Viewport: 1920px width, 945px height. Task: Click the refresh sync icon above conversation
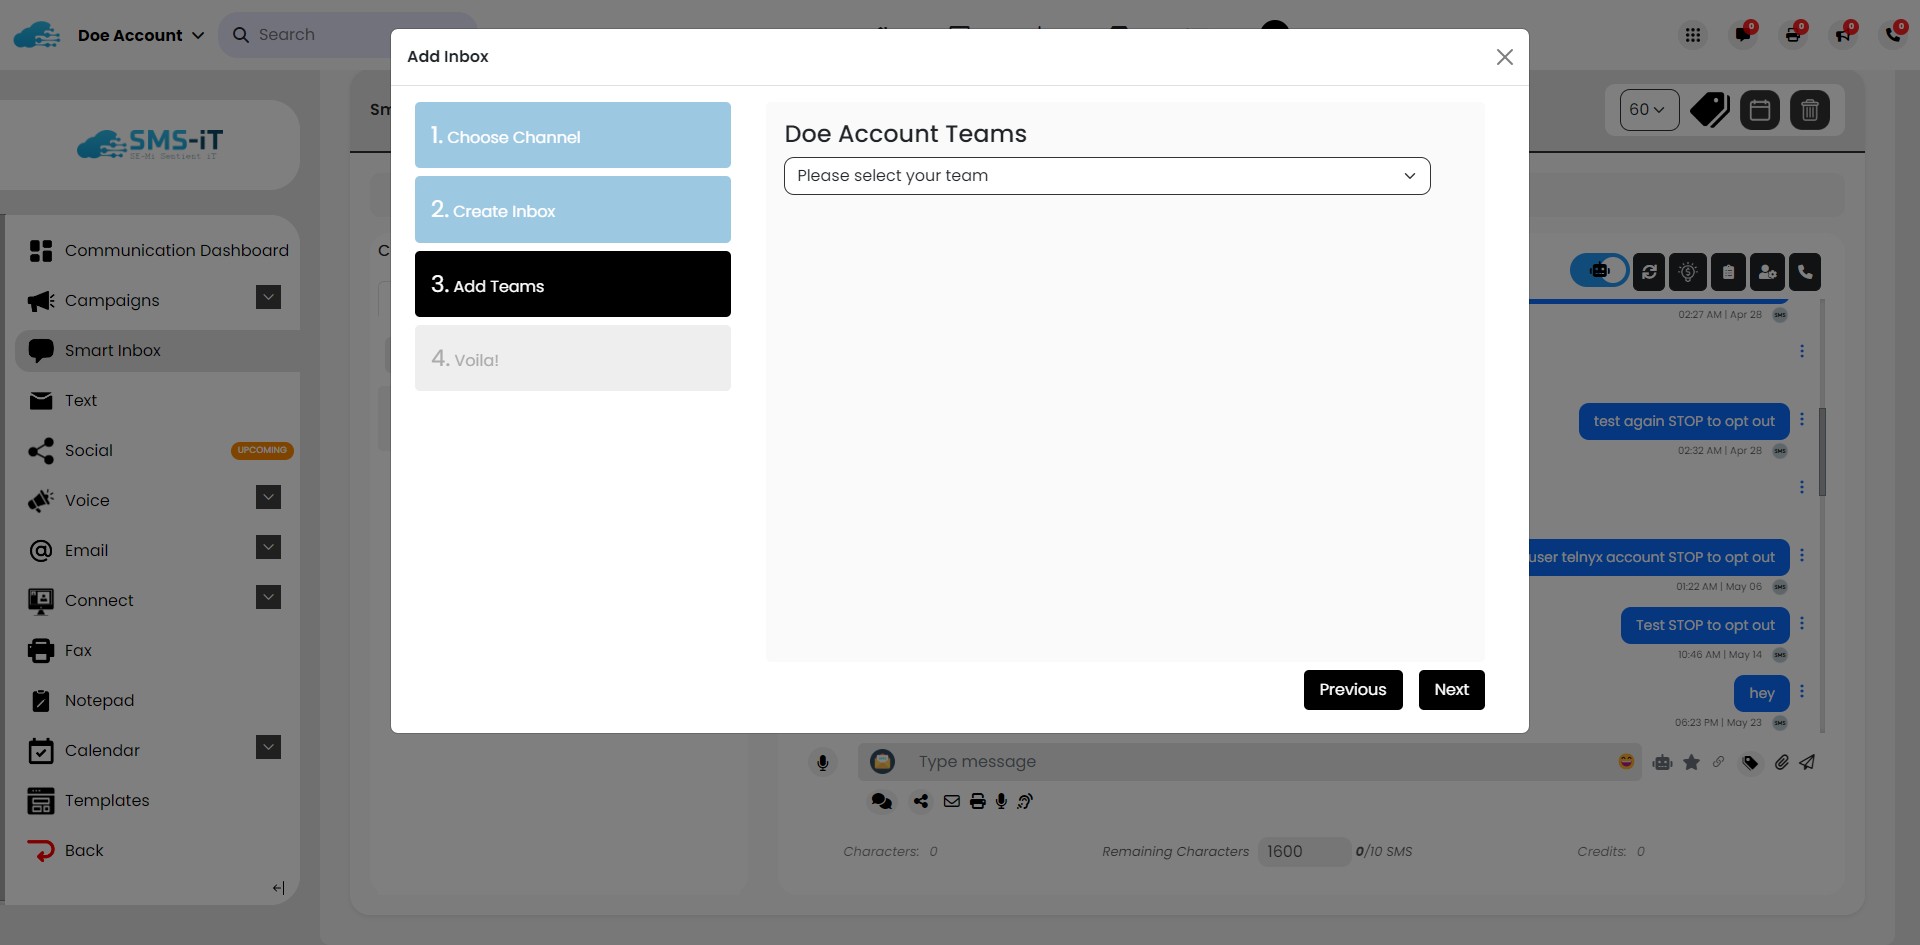coord(1649,272)
